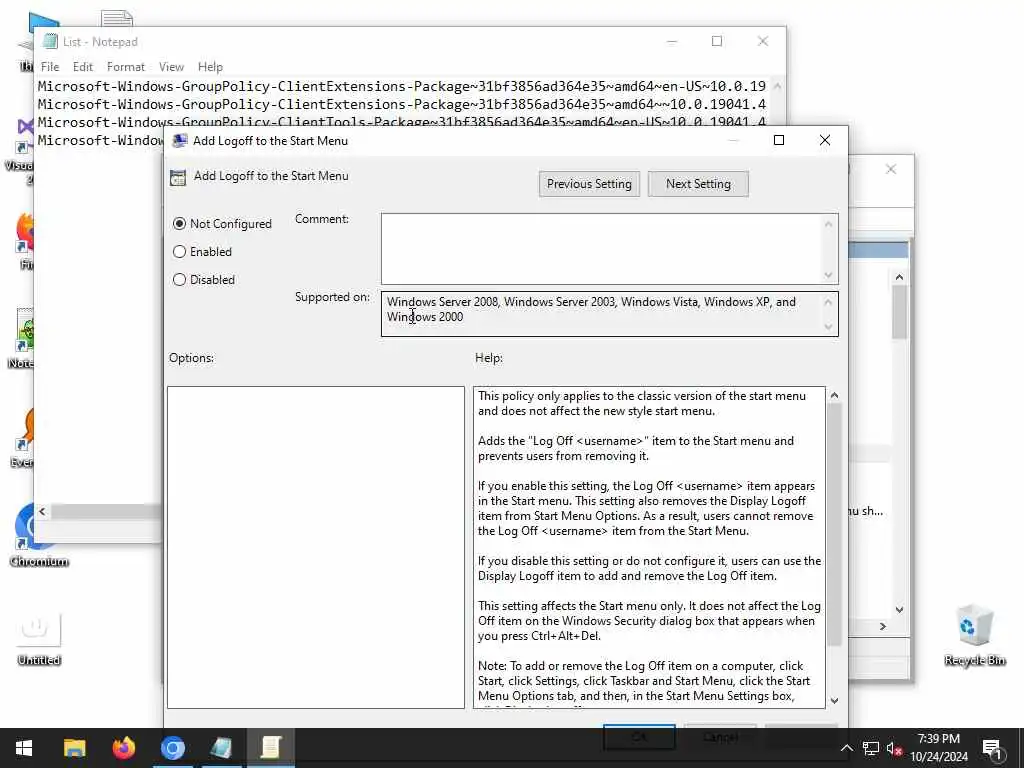Open the clock and date flyout
Viewport: 1024px width, 768px height.
(x=938, y=748)
